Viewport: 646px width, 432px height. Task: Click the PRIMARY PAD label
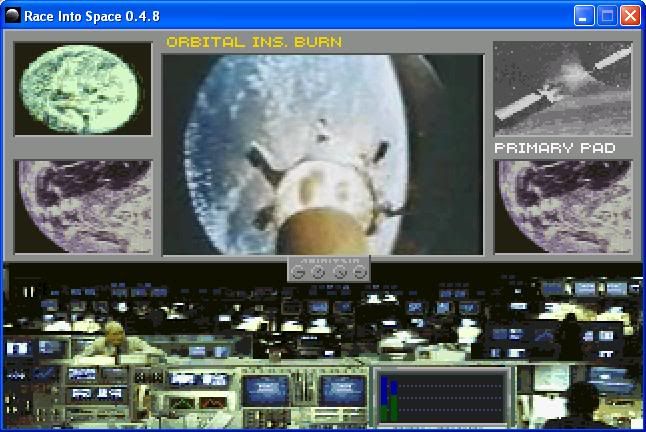555,148
